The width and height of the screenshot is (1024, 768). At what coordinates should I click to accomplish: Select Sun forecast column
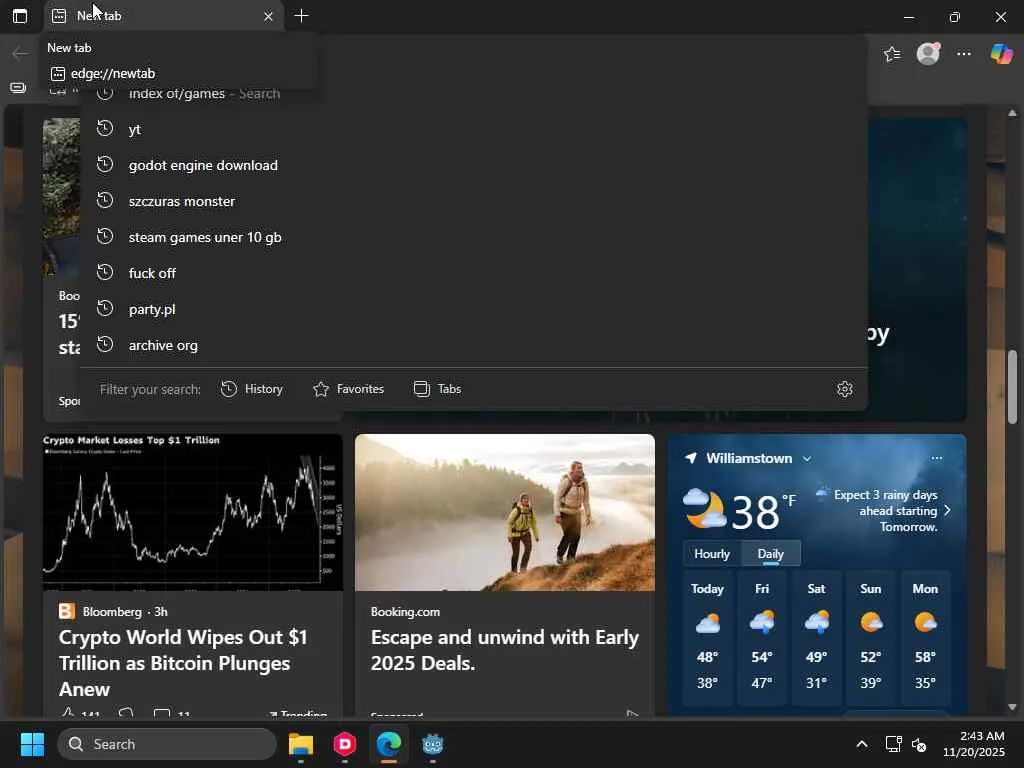point(871,637)
